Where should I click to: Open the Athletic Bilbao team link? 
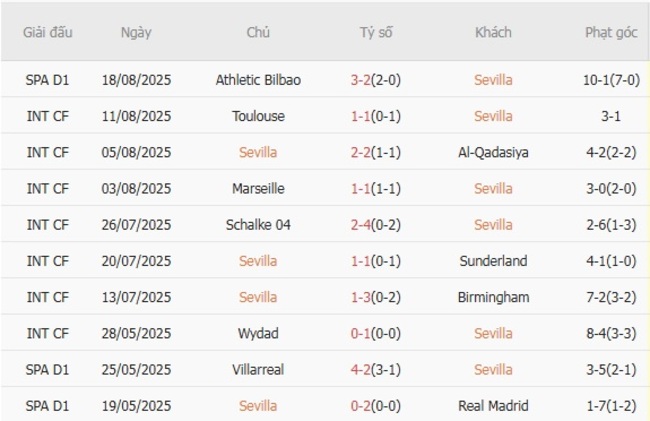click(258, 80)
